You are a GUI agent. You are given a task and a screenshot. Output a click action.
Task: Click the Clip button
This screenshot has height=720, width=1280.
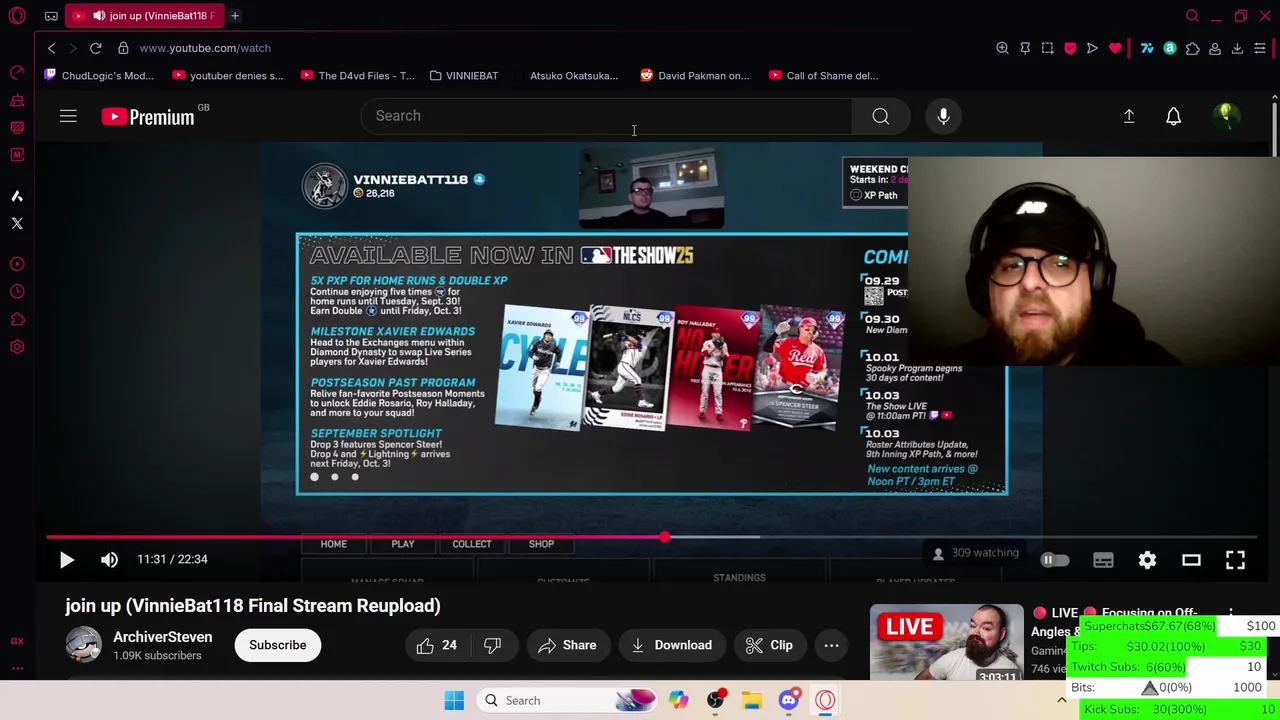coord(769,645)
